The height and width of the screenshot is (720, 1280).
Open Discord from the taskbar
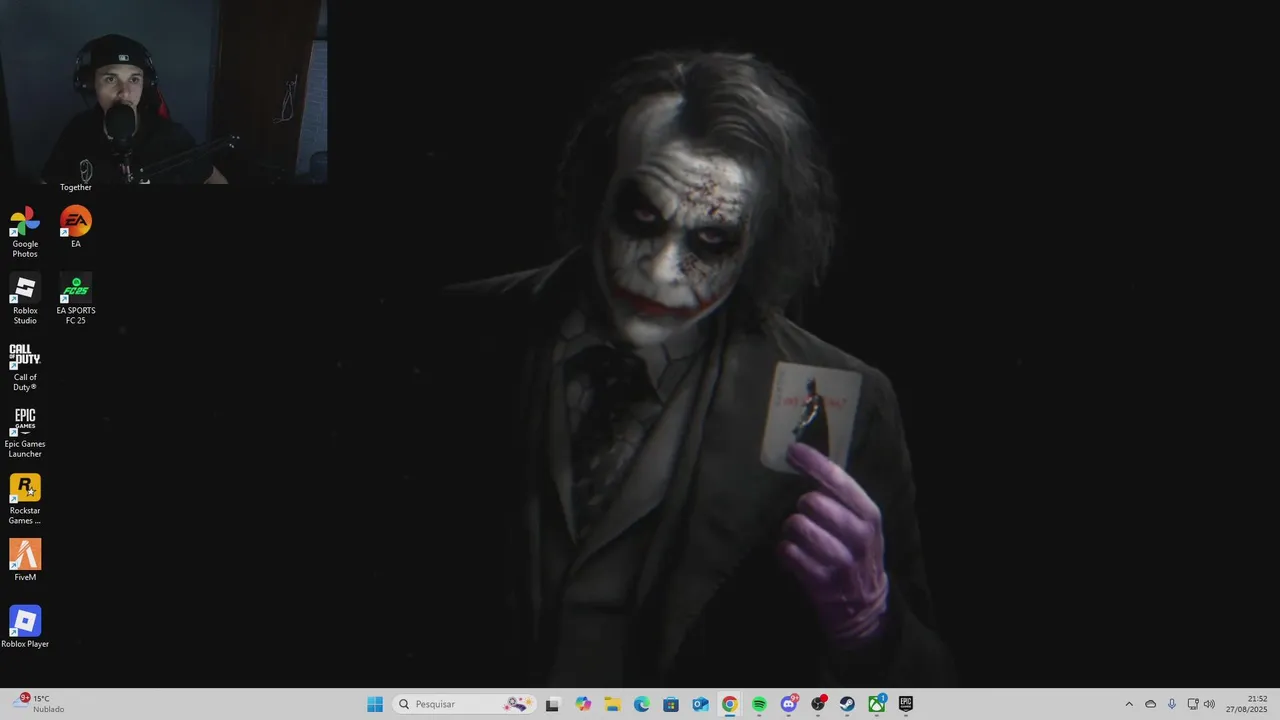coord(789,704)
